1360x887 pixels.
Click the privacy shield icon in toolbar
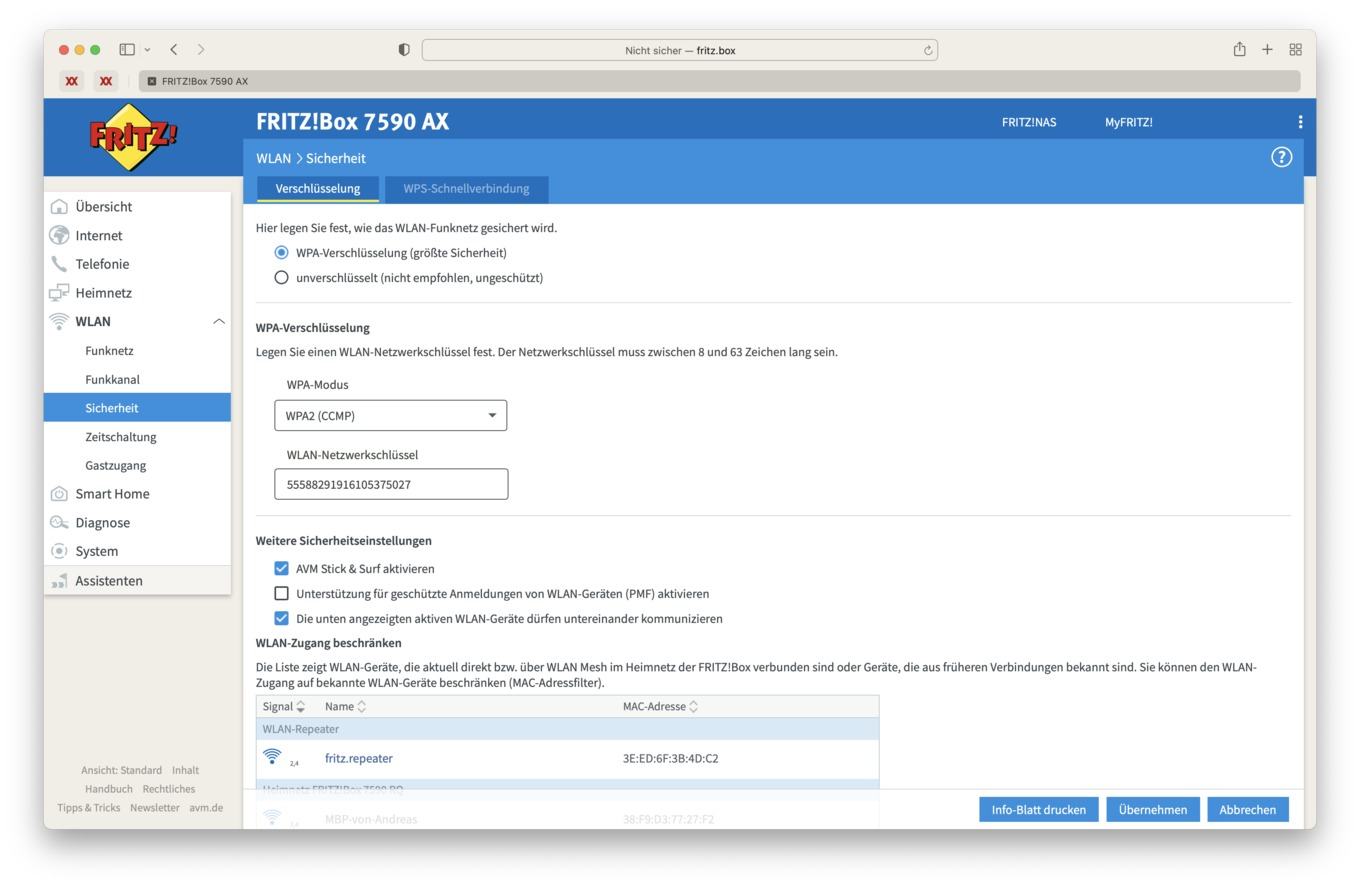pos(404,50)
